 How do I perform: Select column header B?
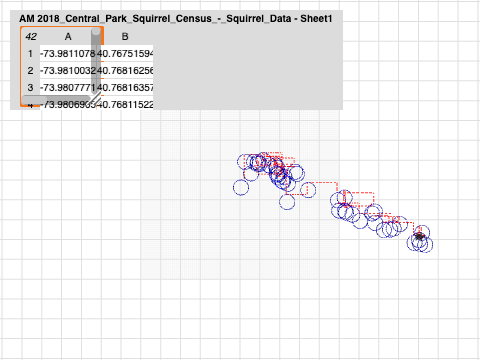[x=125, y=36]
